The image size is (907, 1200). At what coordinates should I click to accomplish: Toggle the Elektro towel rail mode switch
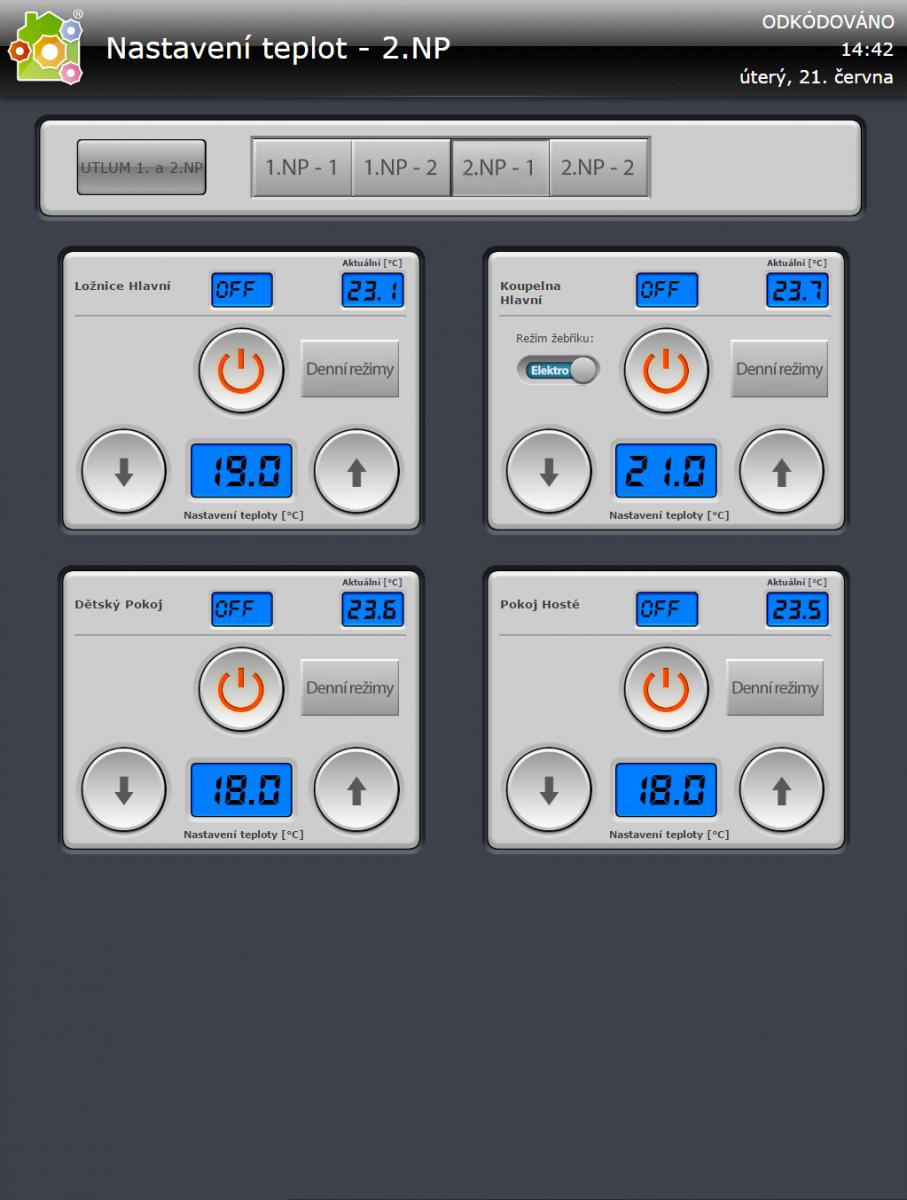(557, 370)
